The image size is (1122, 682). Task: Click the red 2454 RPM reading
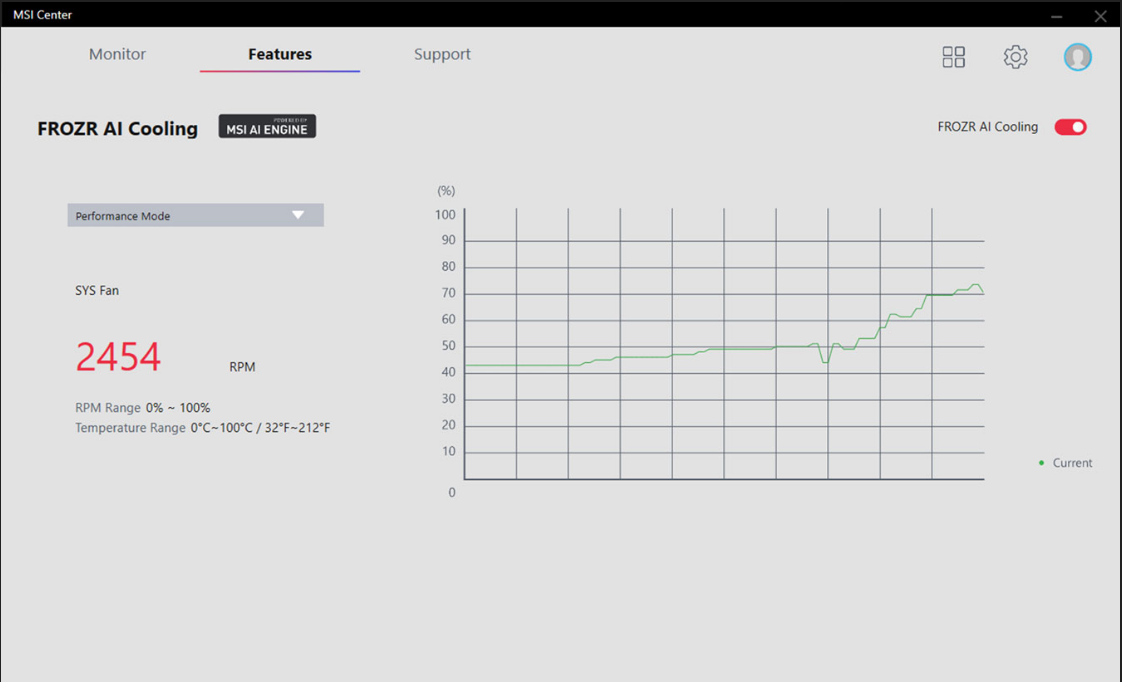[118, 357]
